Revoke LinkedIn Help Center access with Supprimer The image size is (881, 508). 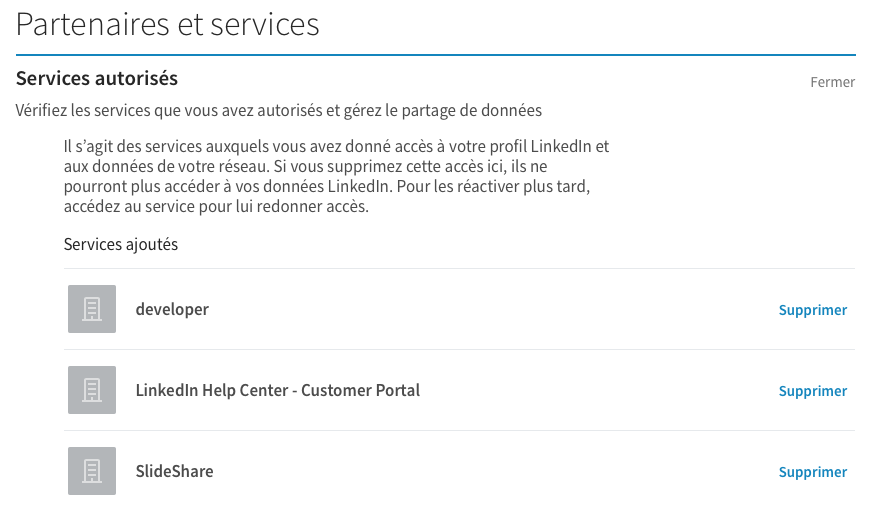click(x=812, y=391)
